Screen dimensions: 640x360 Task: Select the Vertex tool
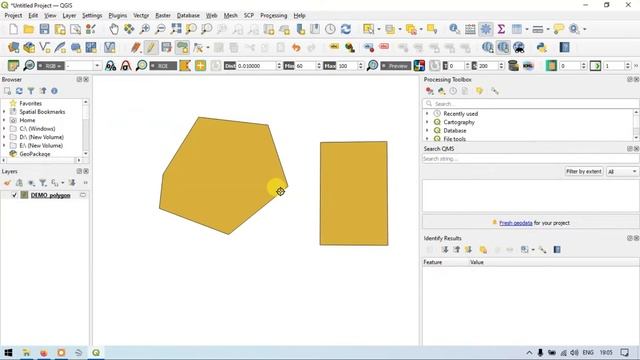pos(198,47)
